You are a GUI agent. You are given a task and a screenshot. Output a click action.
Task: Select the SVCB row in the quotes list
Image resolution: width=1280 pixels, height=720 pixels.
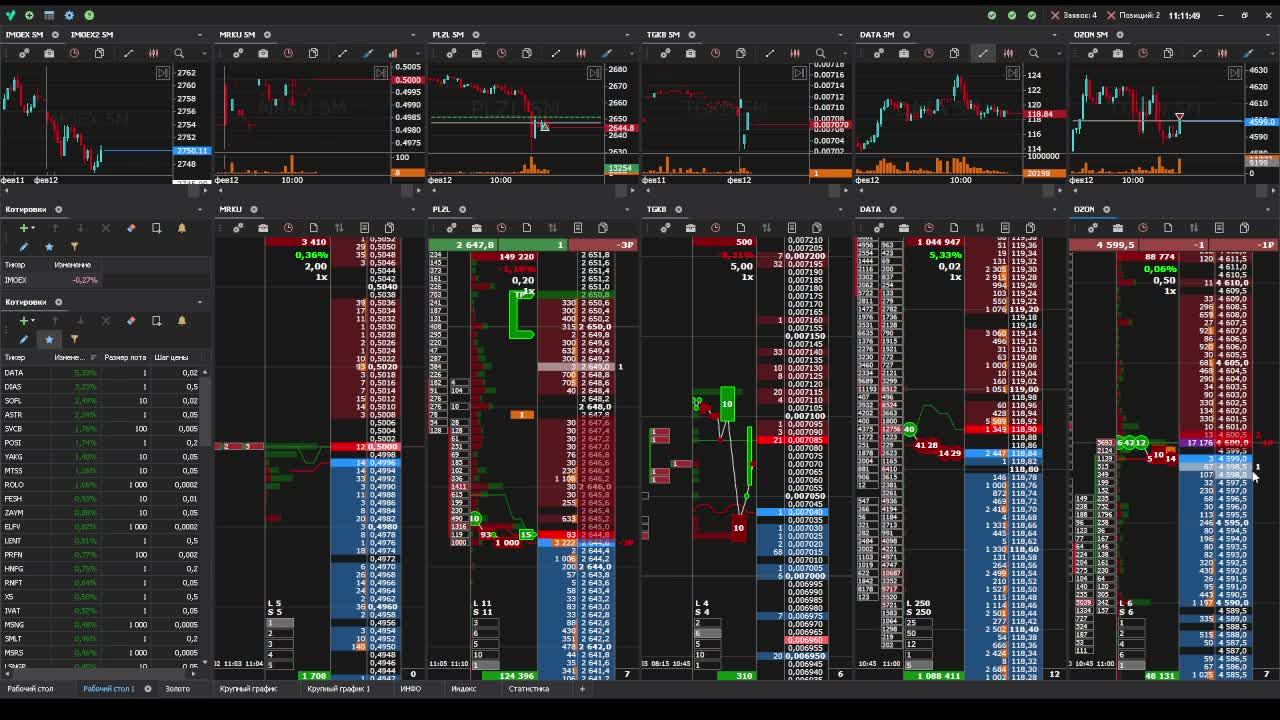coord(102,429)
